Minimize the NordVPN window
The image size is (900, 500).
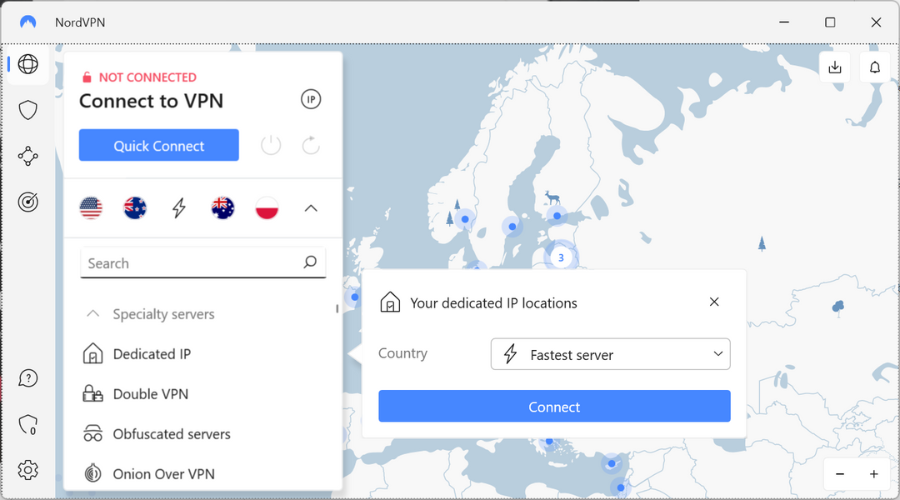(x=784, y=22)
